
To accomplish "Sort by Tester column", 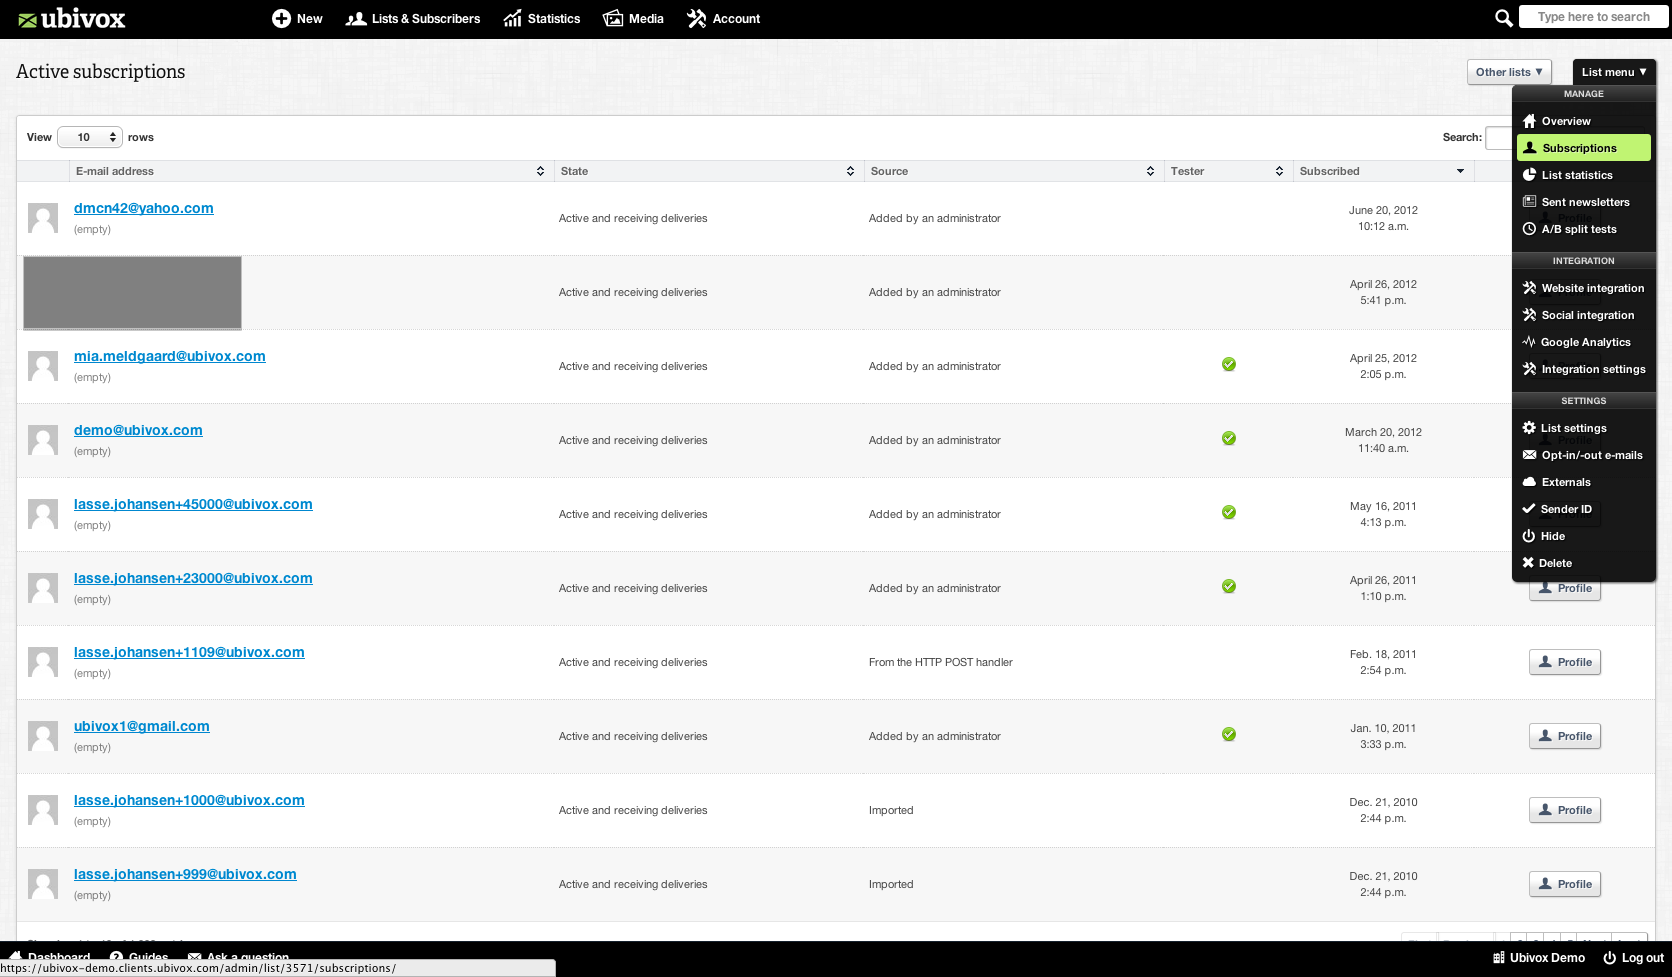I will pyautogui.click(x=1228, y=171).
